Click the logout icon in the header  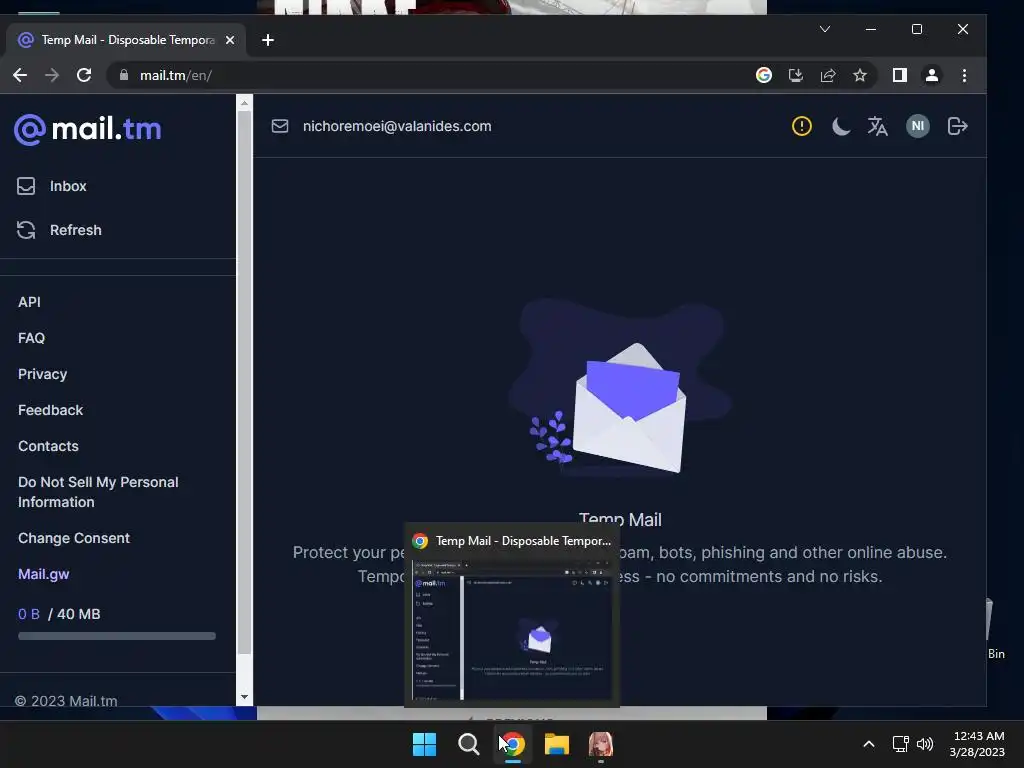[x=957, y=126]
